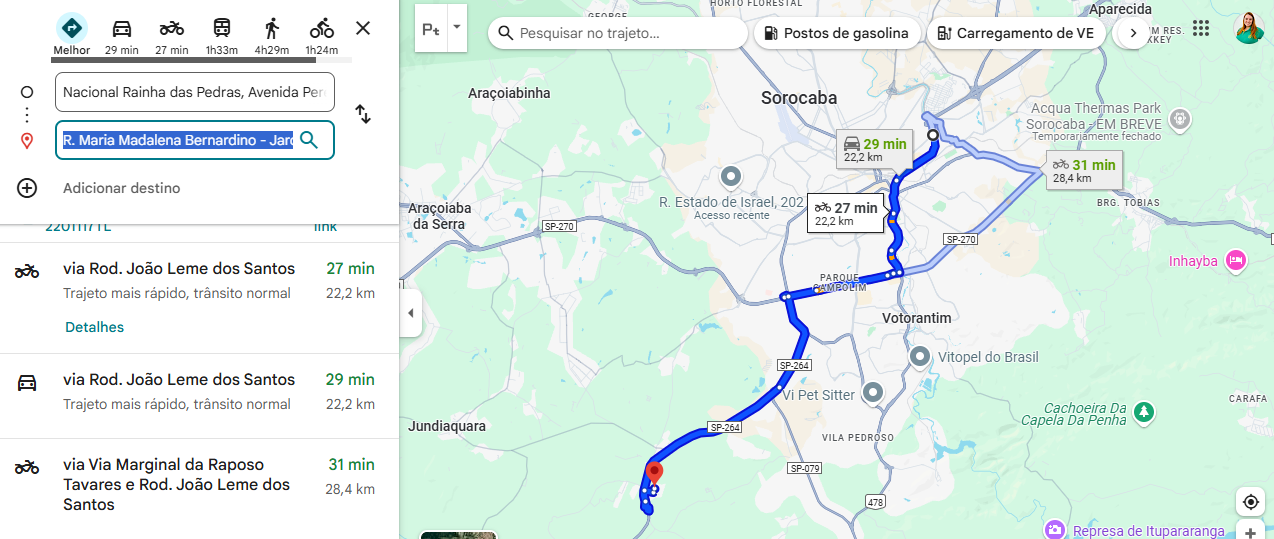Filter by Carregamento de VE
This screenshot has height=539, width=1274.
[1015, 33]
